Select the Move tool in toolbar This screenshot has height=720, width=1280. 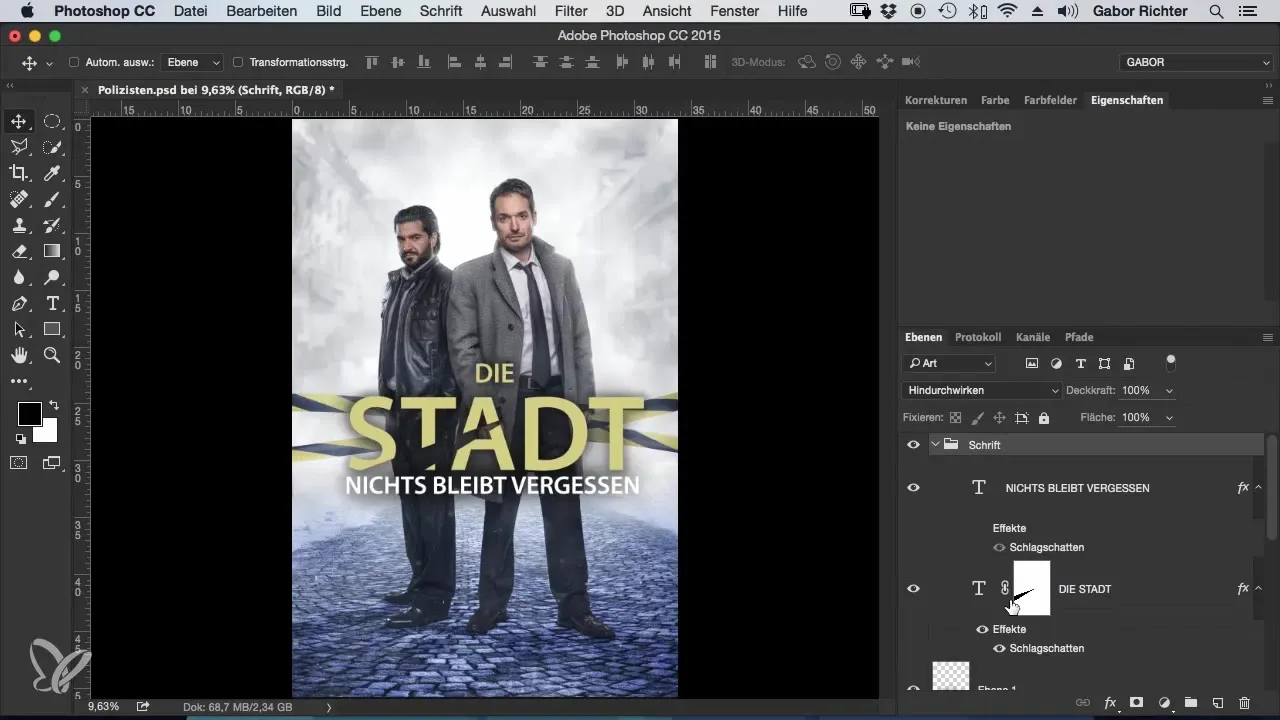pos(19,121)
